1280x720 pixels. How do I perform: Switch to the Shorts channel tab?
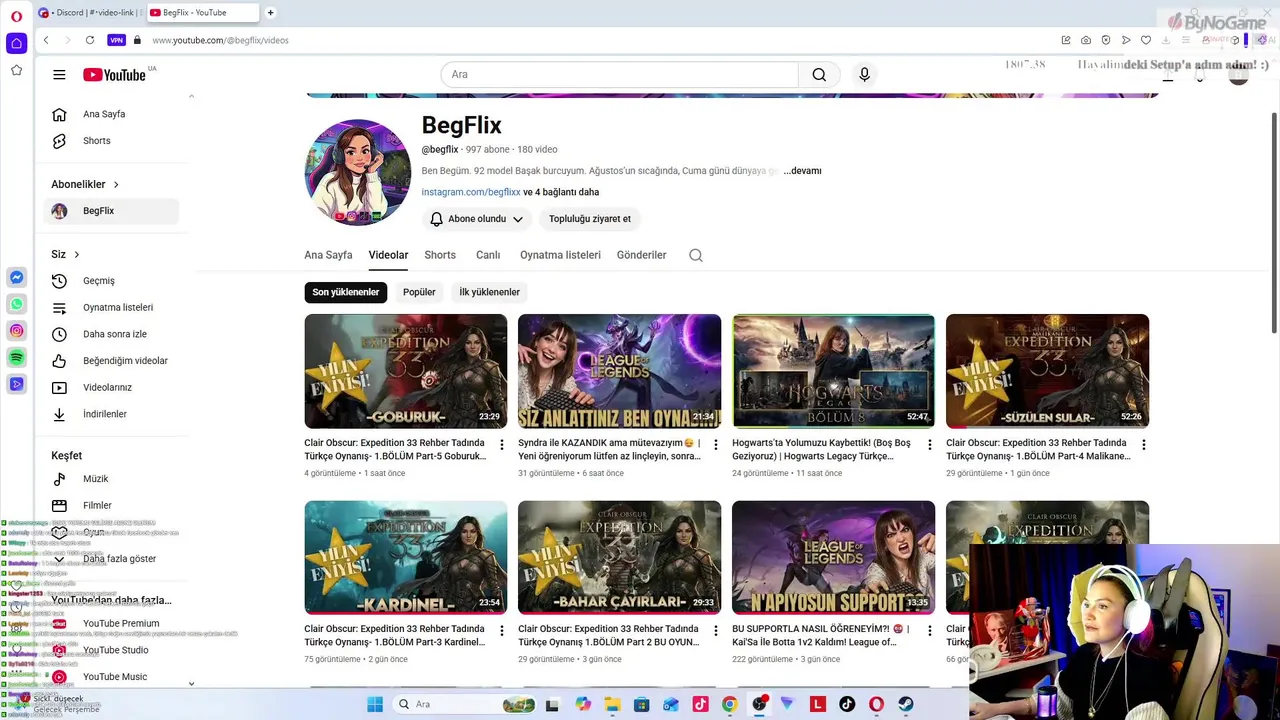440,255
